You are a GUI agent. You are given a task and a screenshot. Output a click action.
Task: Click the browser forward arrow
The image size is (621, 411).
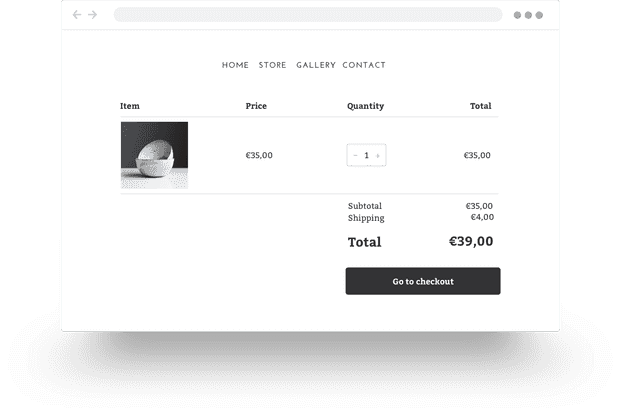pos(93,15)
